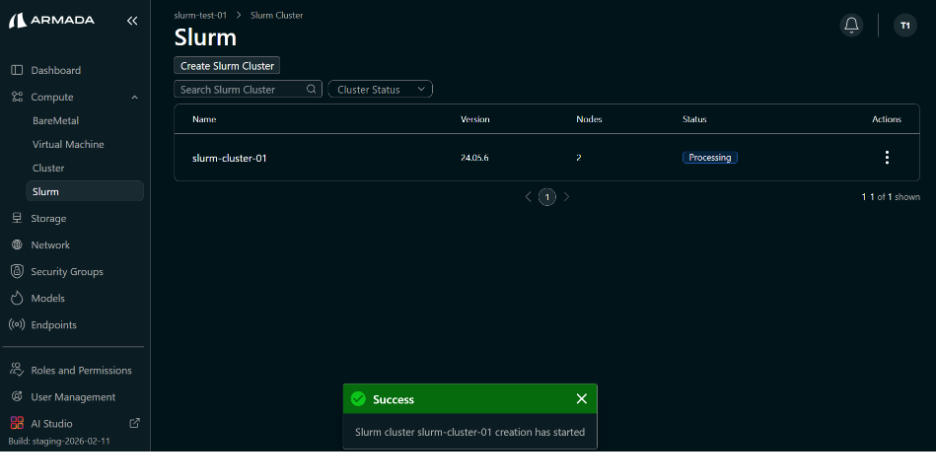Click the creation has started message
Viewport: 936px width, 453px height.
point(470,432)
